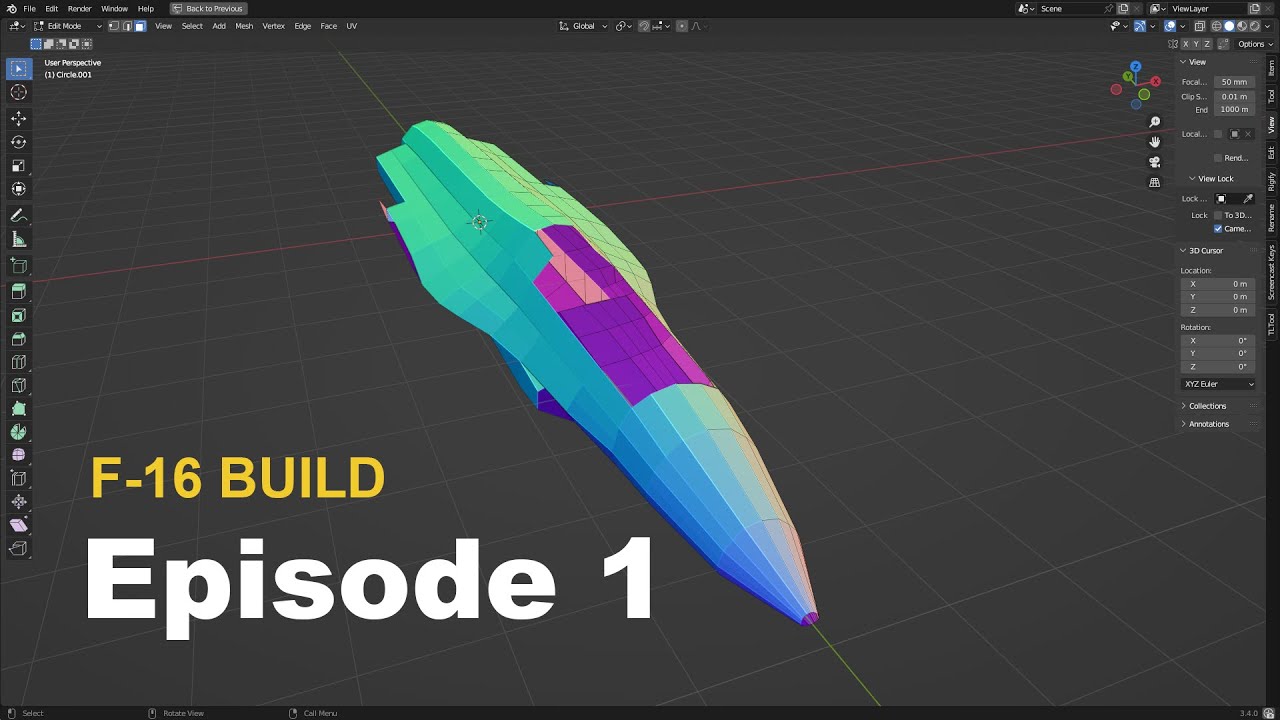Screen dimensions: 1280x720
Task: Click the cursor Location X field
Action: pos(1218,284)
